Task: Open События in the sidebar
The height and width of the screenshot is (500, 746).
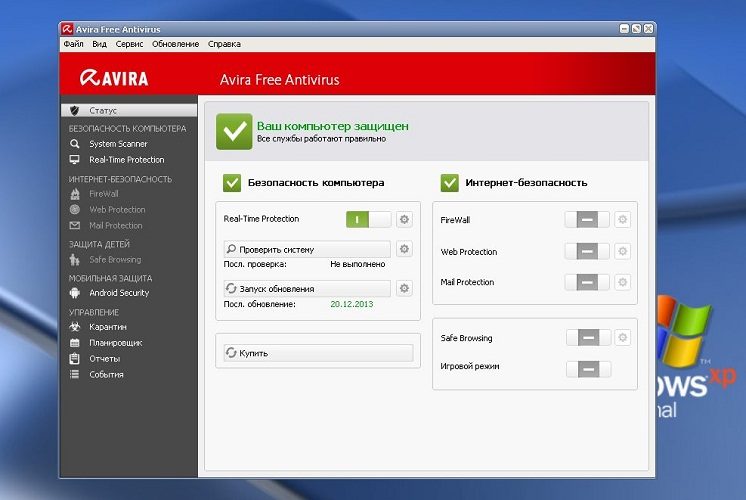Action: (106, 374)
